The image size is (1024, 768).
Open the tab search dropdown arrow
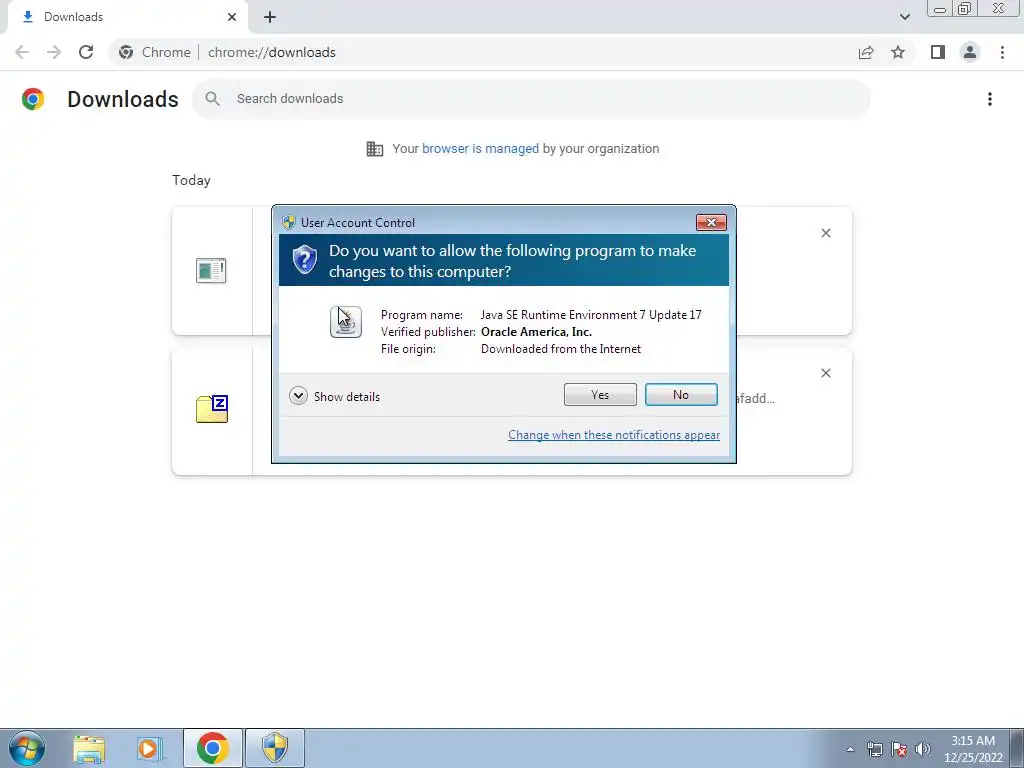(x=904, y=17)
